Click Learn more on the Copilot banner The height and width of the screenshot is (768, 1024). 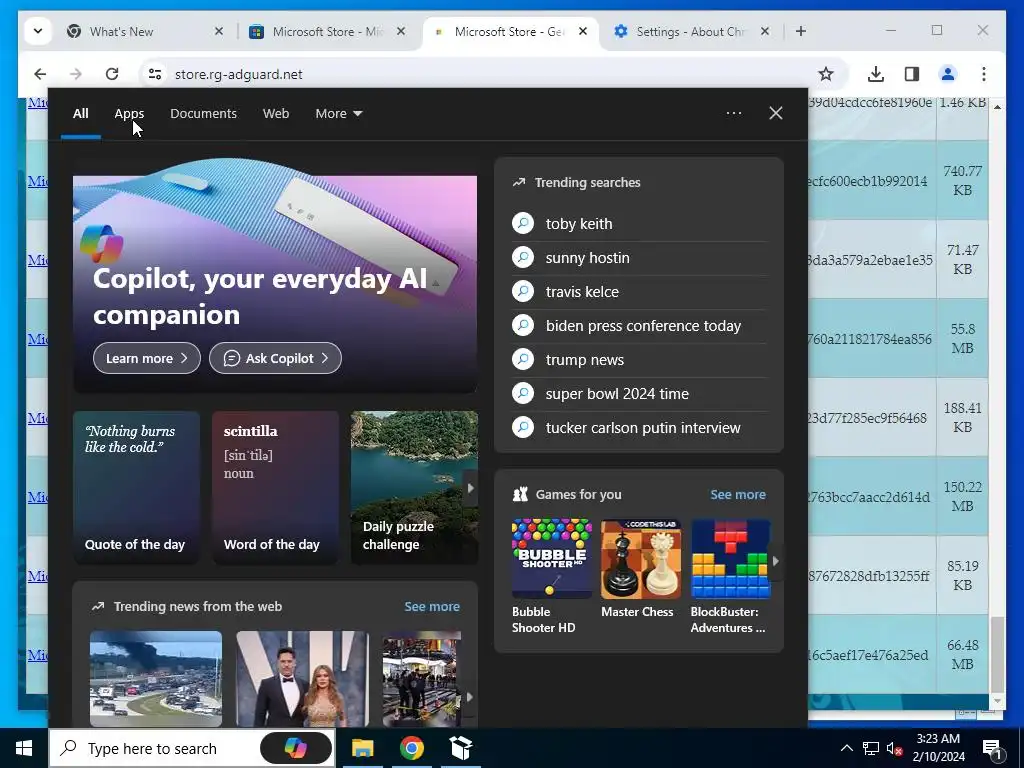click(x=146, y=358)
